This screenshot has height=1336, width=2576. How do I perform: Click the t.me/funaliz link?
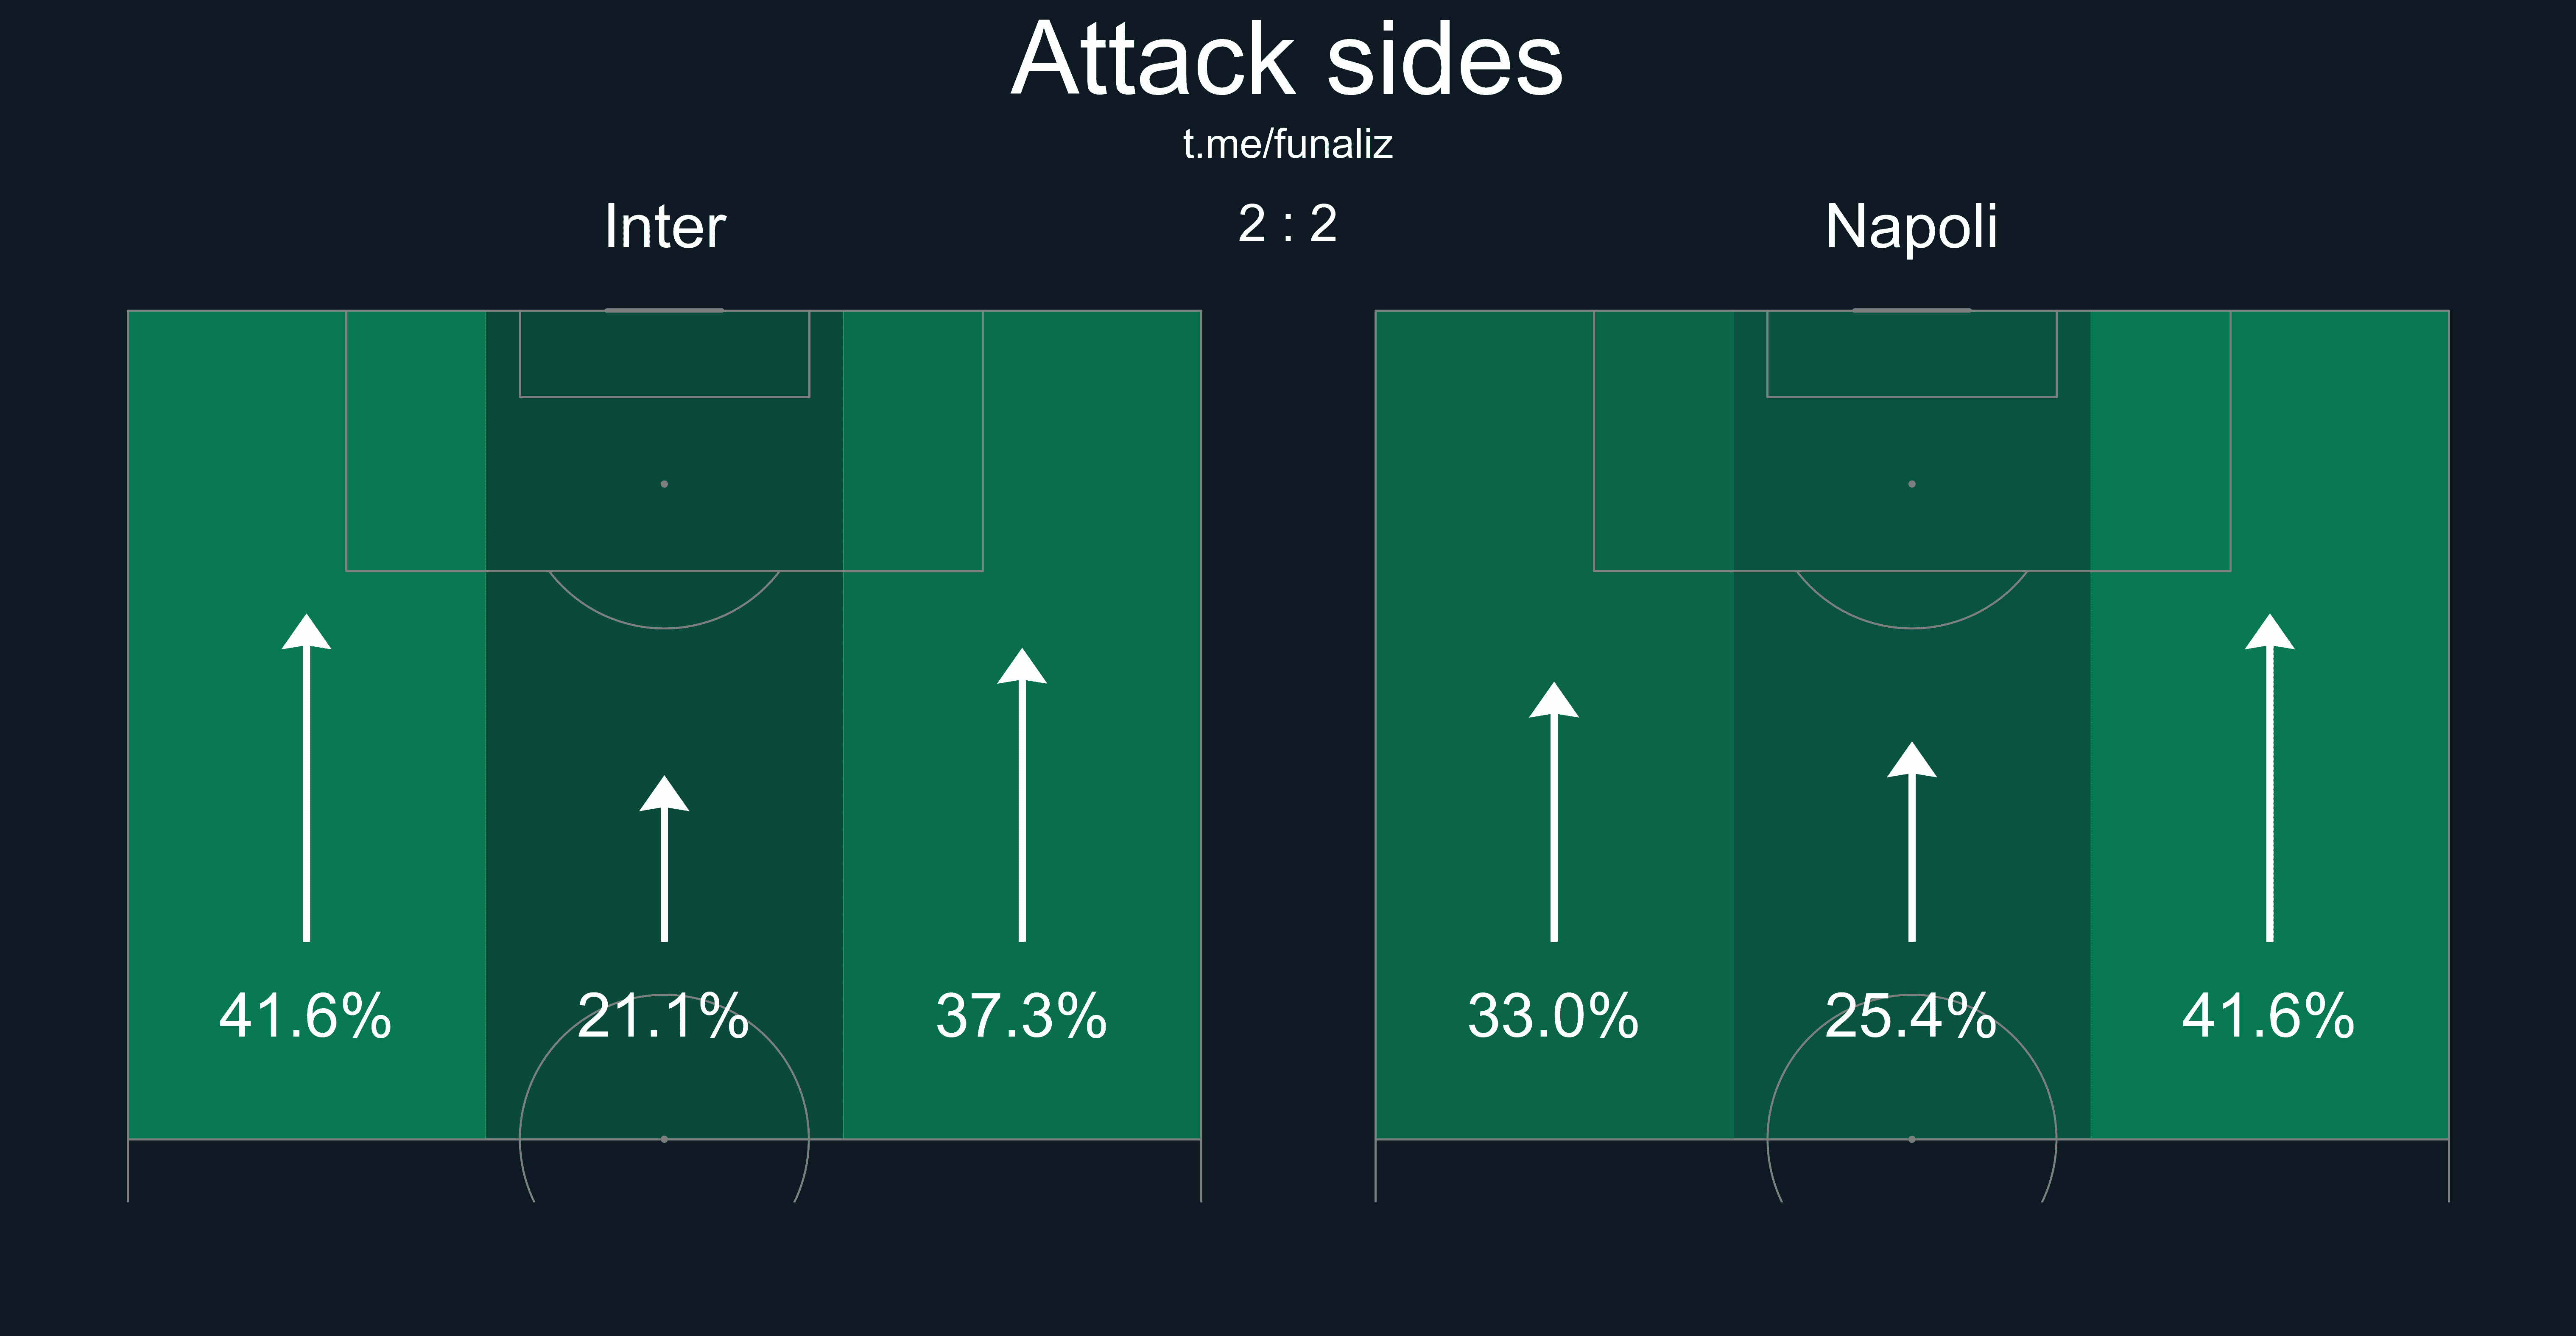coord(1287,144)
